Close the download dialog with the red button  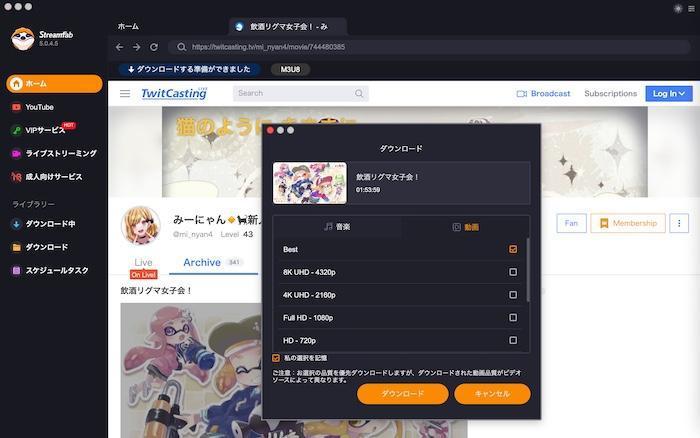(271, 130)
